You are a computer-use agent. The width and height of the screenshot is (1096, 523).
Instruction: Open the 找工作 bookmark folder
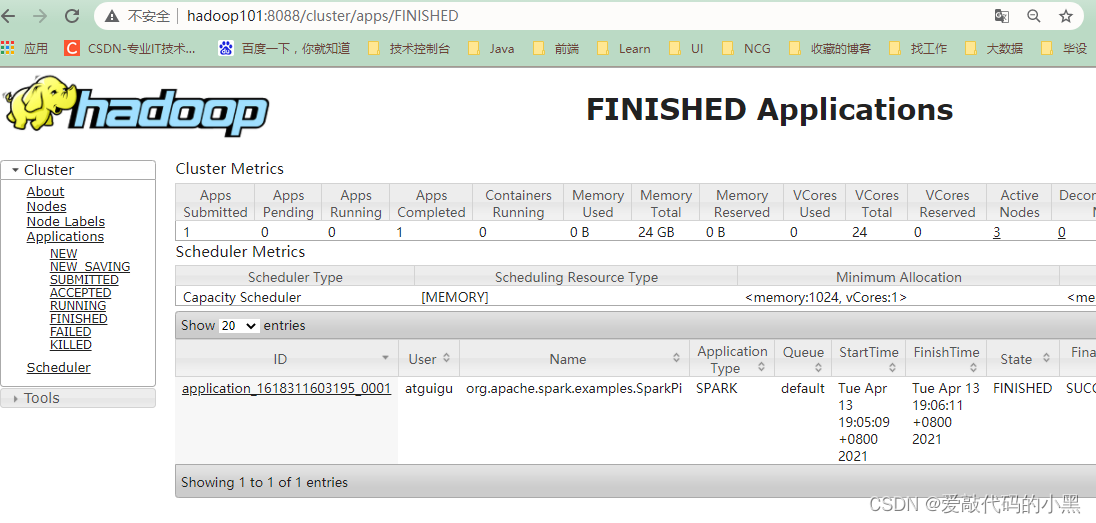pyautogui.click(x=918, y=48)
